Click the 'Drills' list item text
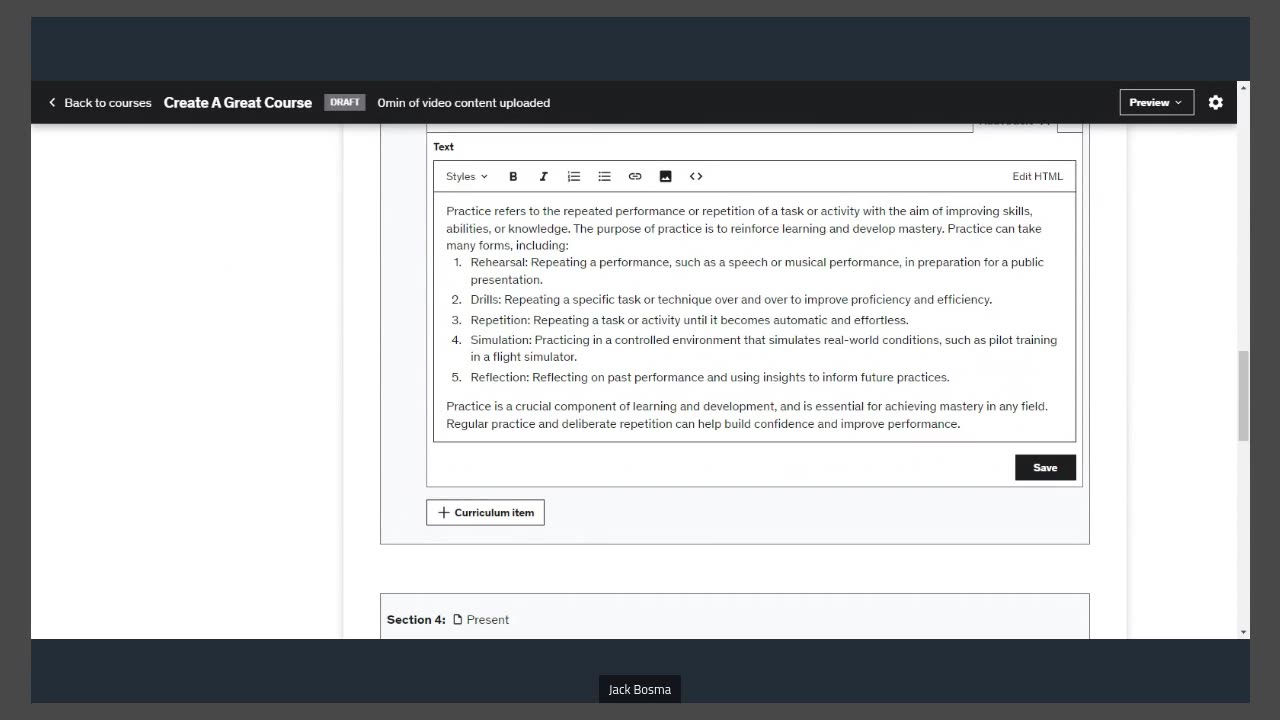1280x720 pixels. (x=731, y=299)
